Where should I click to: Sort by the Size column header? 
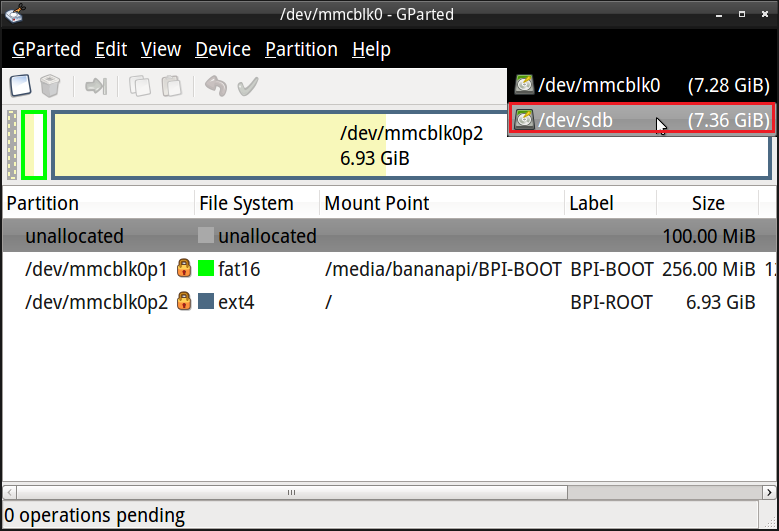[708, 203]
